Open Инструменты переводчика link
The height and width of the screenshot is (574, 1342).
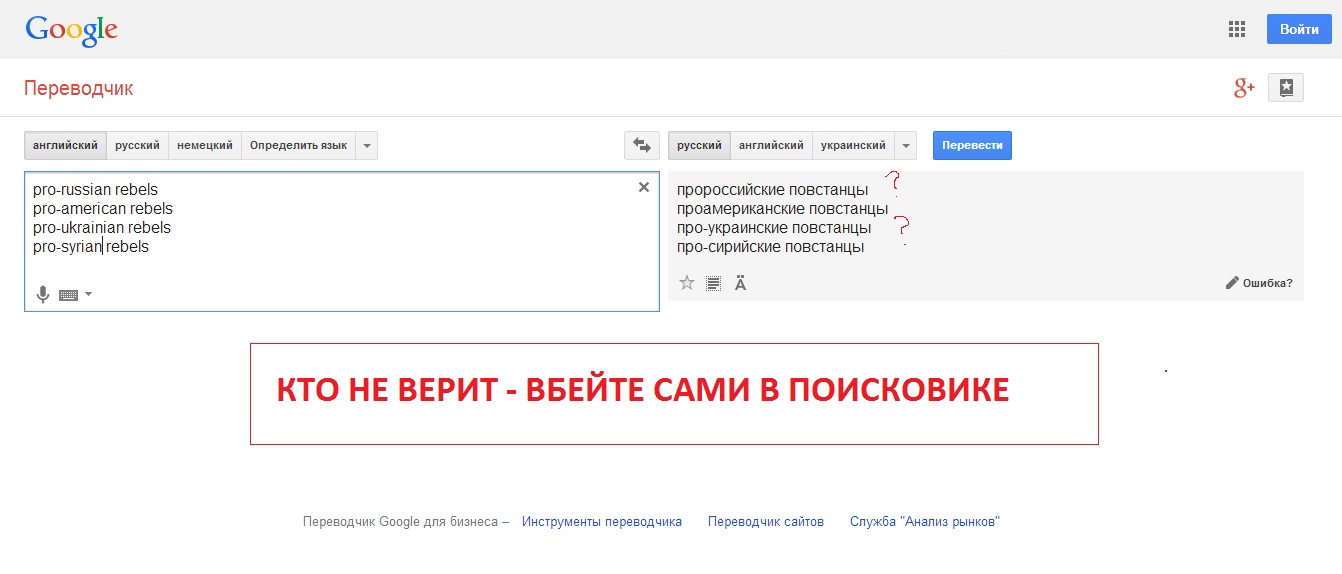(602, 521)
